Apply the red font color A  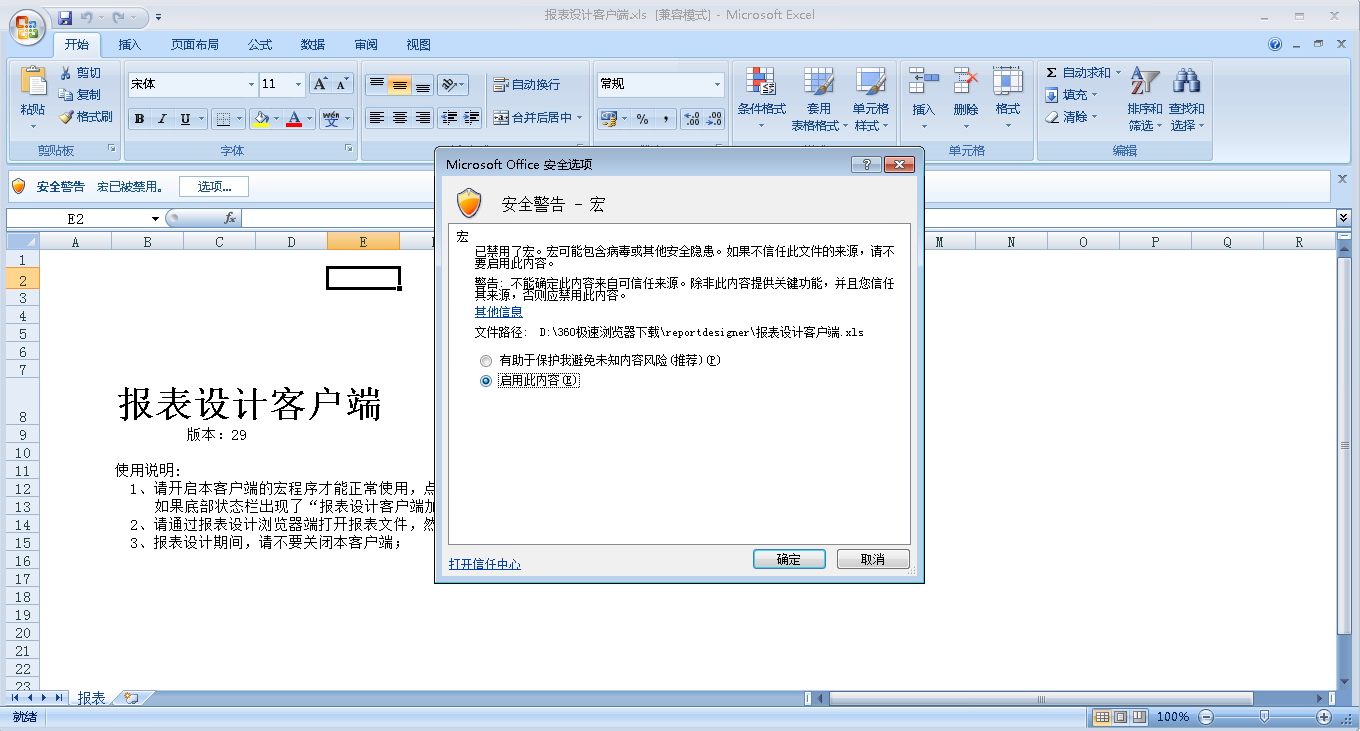coord(294,119)
